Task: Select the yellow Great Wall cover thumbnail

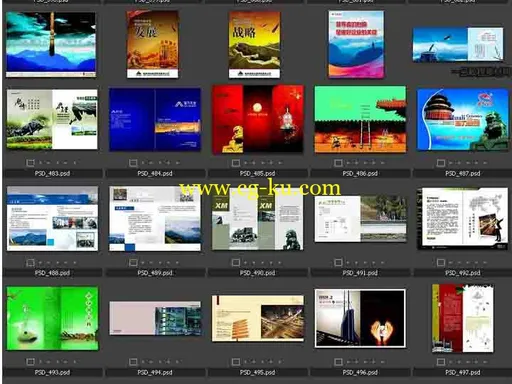Action: (x=254, y=45)
